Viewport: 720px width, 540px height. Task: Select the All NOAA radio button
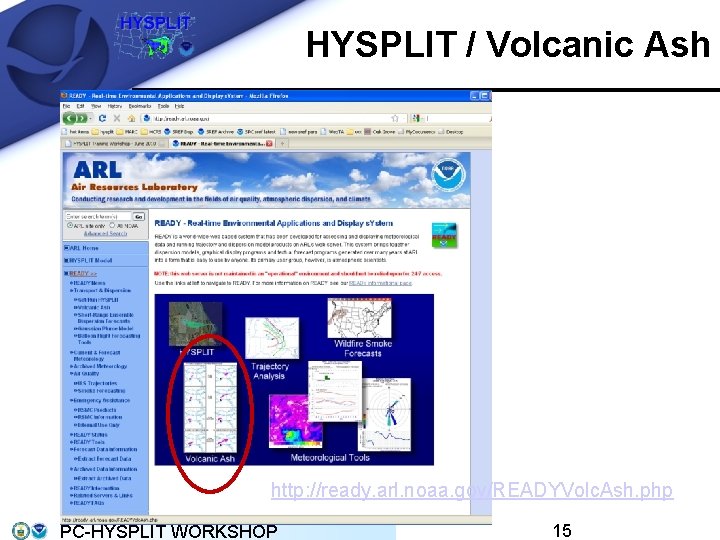(112, 225)
